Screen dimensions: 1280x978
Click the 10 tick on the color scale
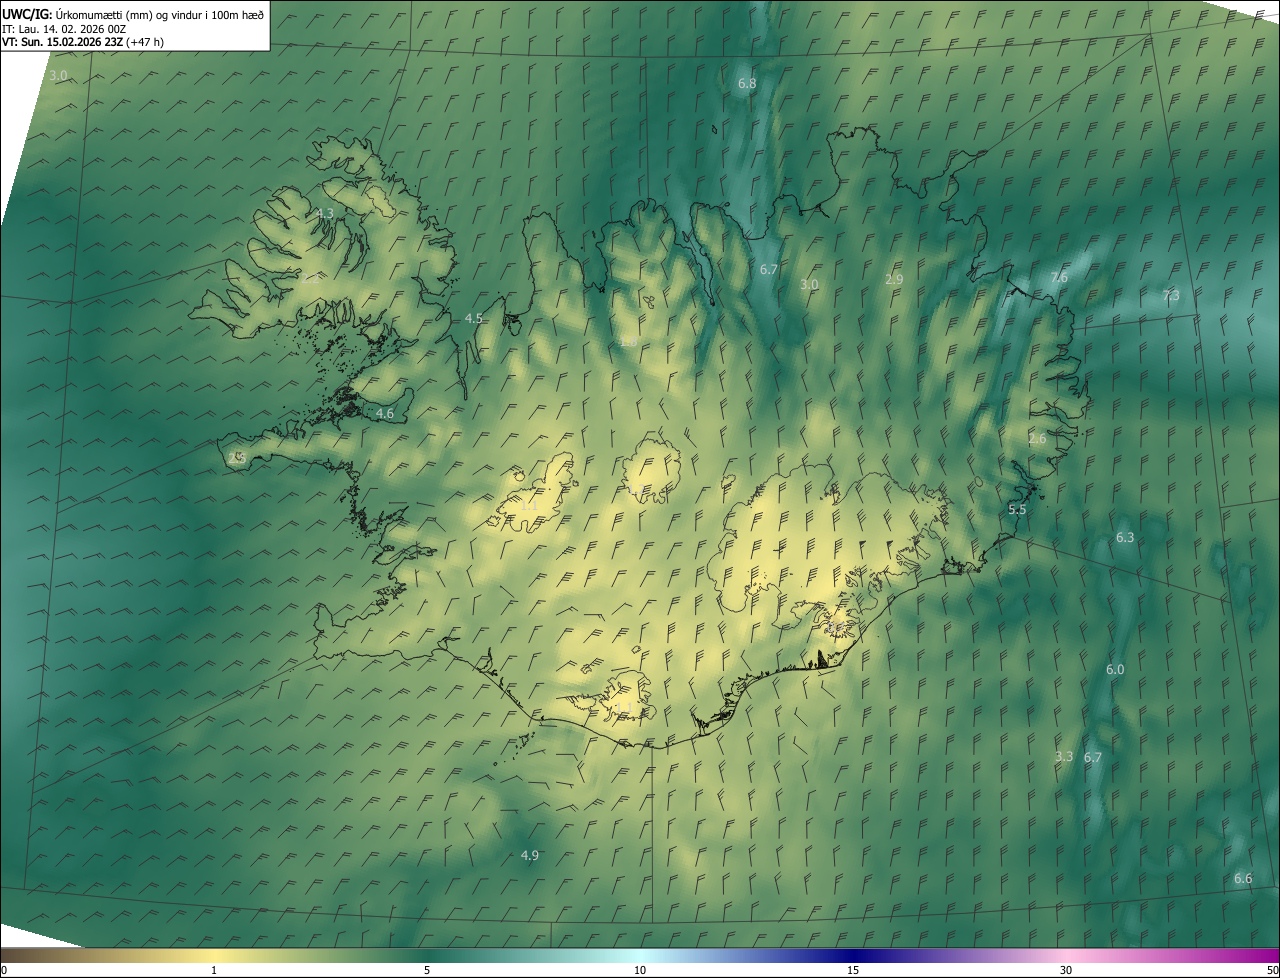[640, 971]
